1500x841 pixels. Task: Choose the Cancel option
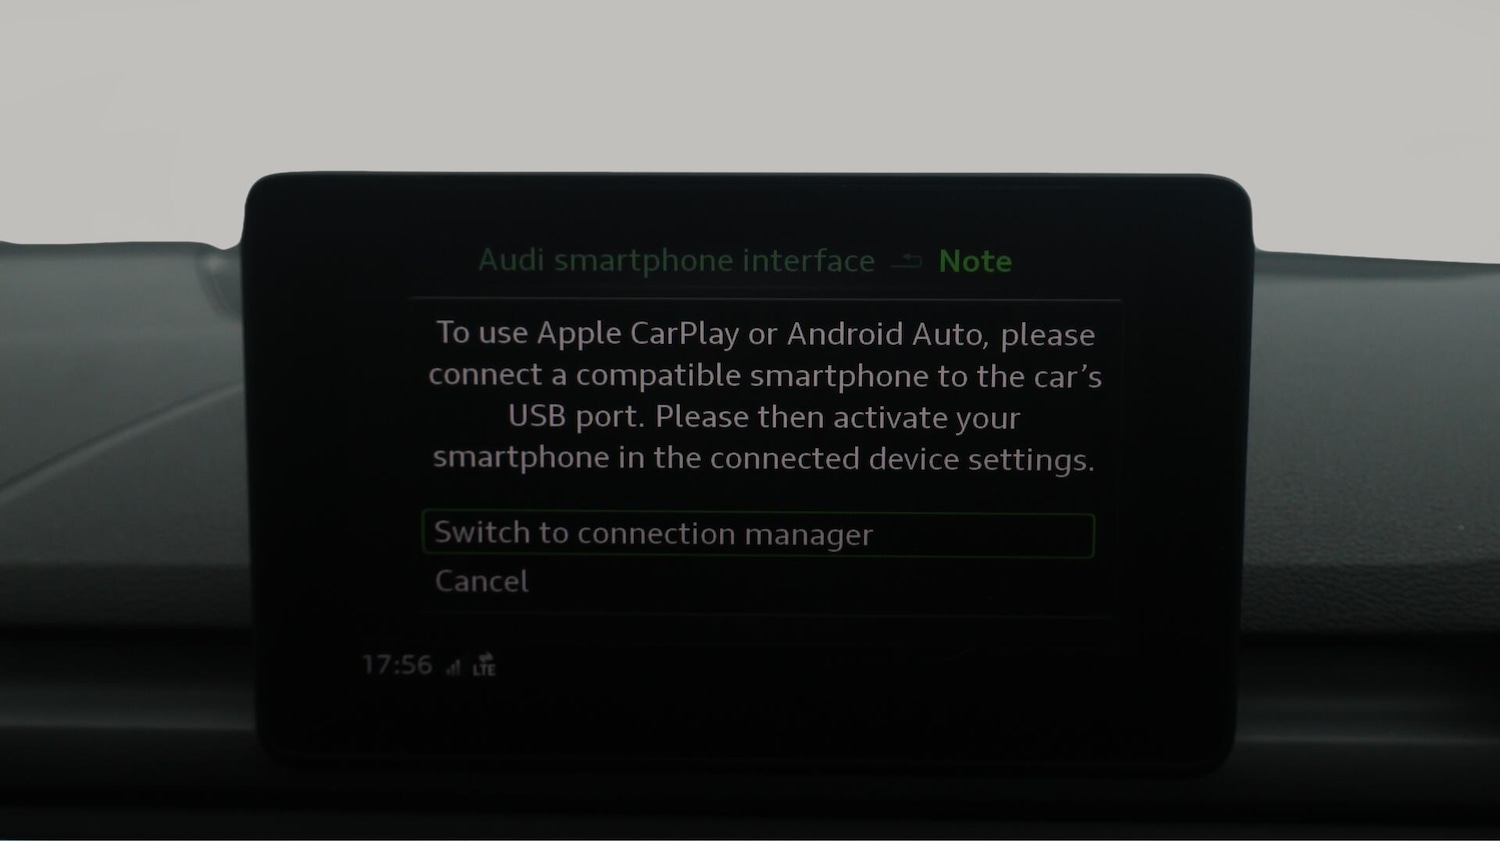click(x=481, y=581)
